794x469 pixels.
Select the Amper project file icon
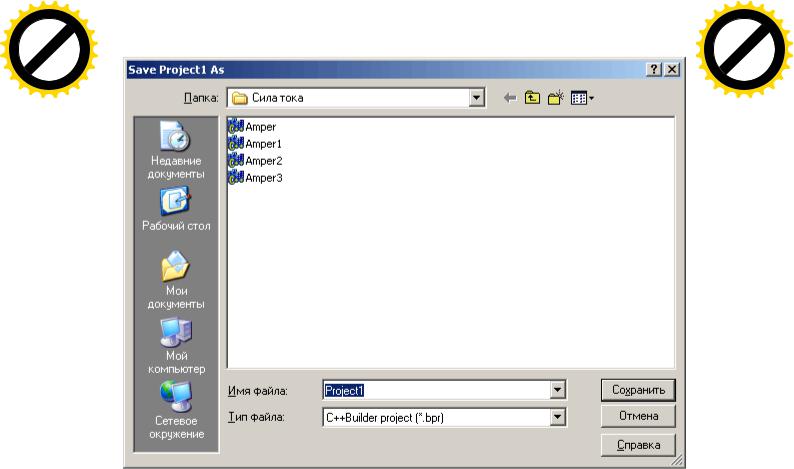point(235,127)
